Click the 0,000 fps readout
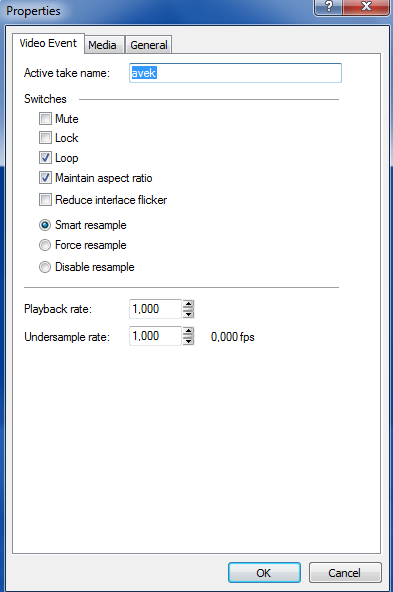Screen dimensions: 393x592 click(x=233, y=337)
